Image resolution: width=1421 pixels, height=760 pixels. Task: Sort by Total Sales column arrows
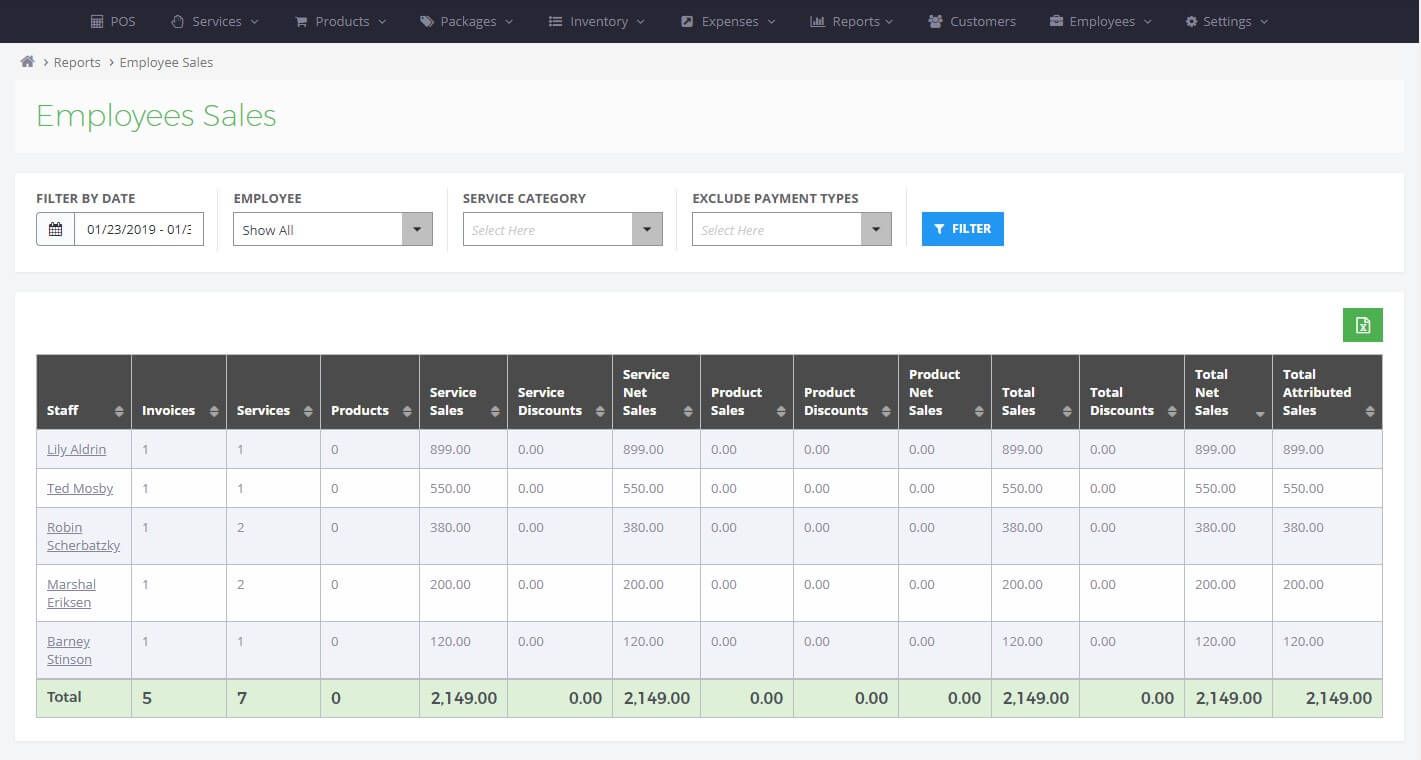coord(1067,411)
